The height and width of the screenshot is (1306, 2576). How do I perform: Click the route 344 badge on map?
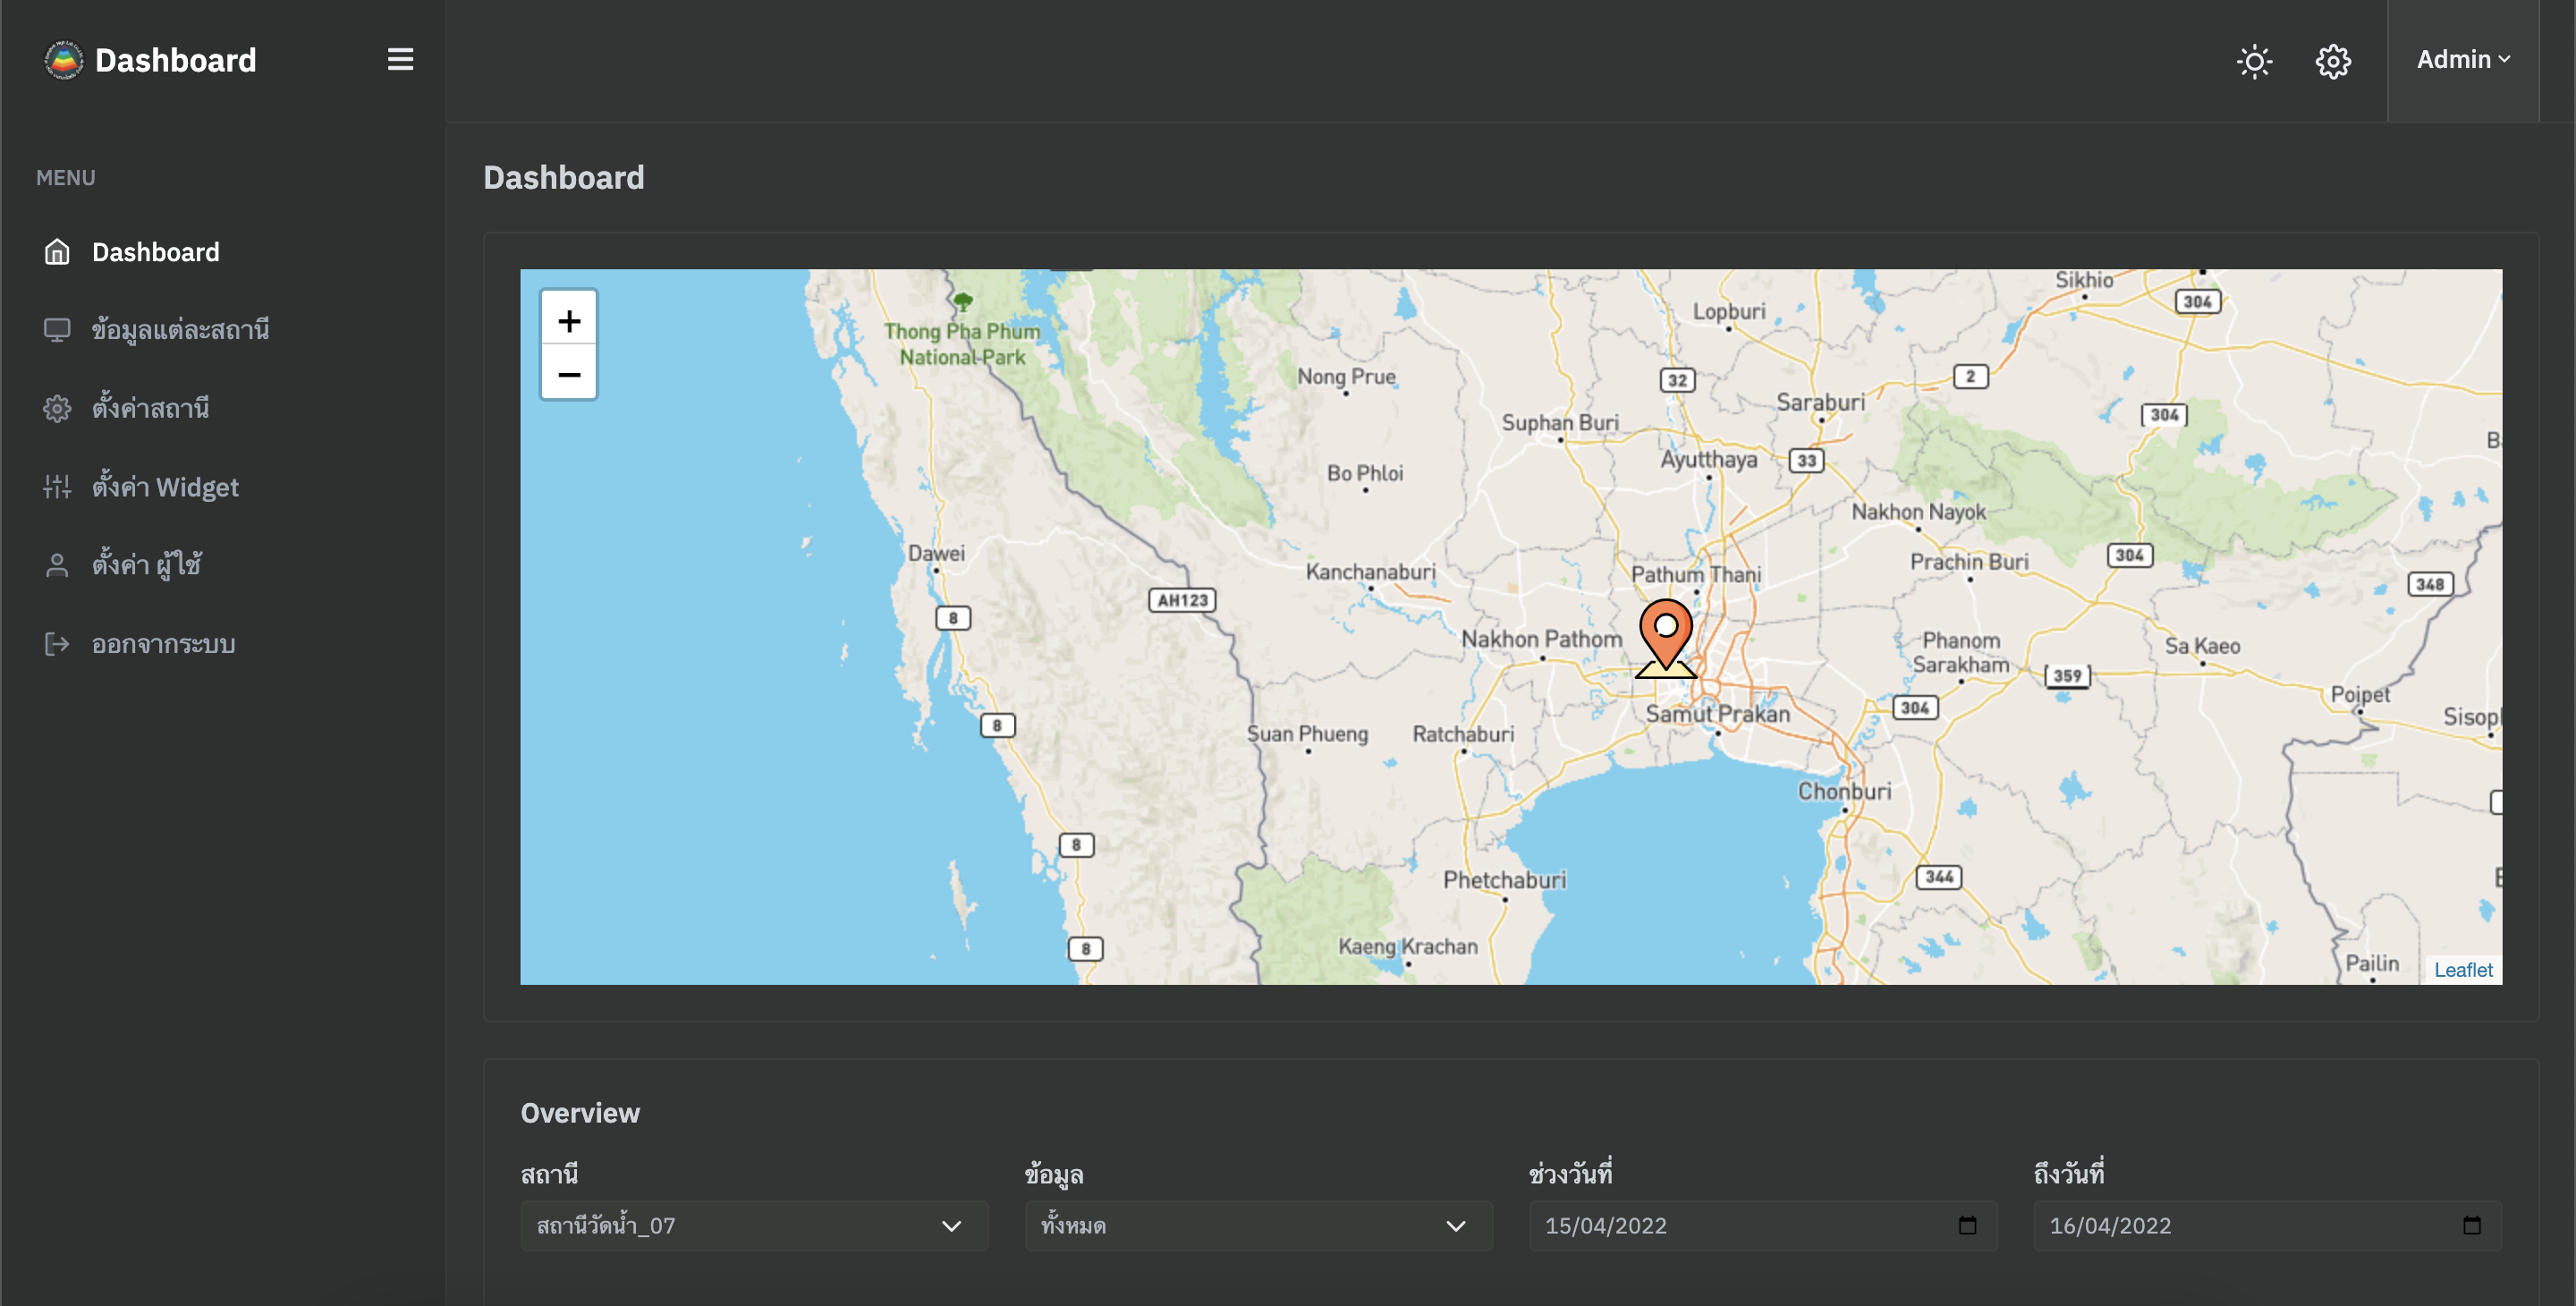1939,877
